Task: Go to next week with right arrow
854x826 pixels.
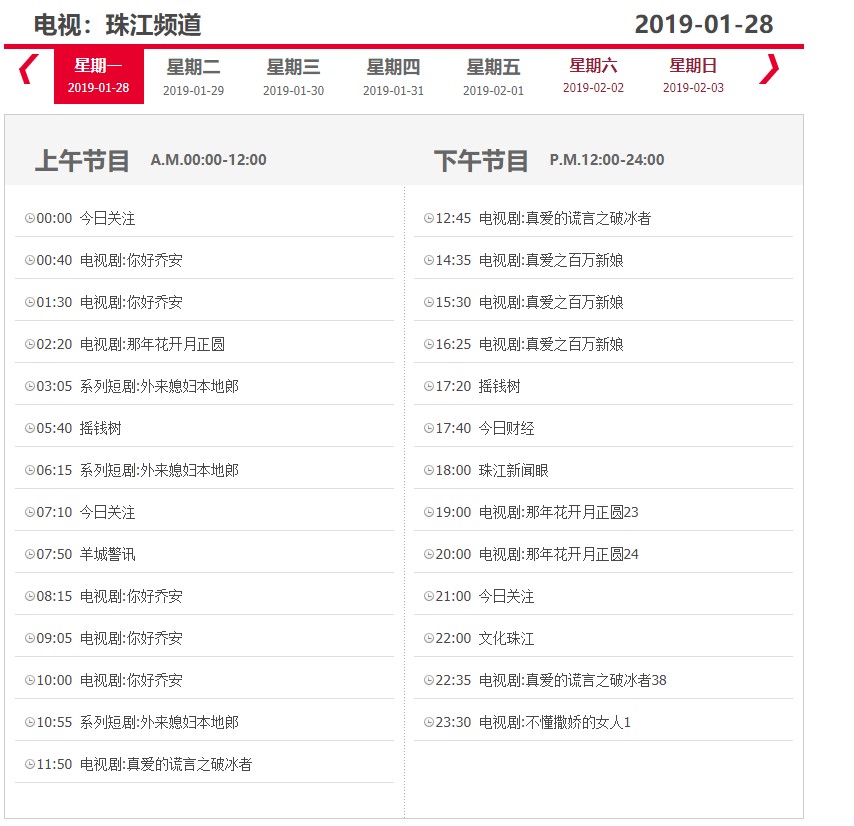Action: point(769,69)
